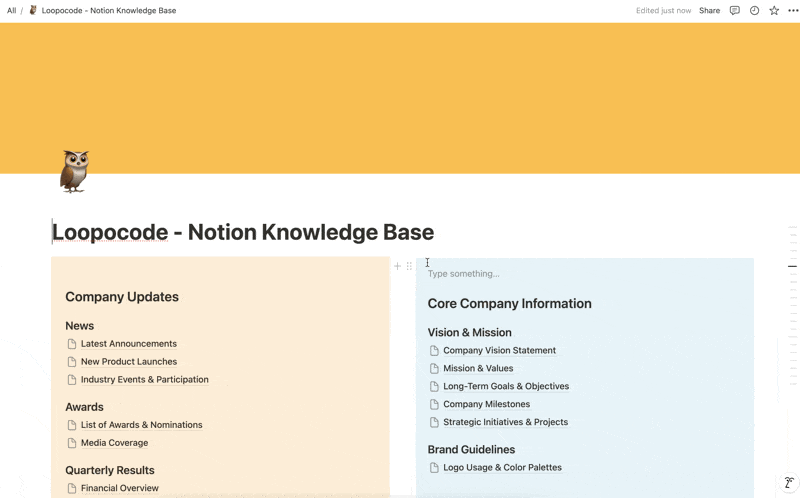Viewport: 800px width, 498px height.
Task: Open the Mission & Values page
Action: point(478,368)
